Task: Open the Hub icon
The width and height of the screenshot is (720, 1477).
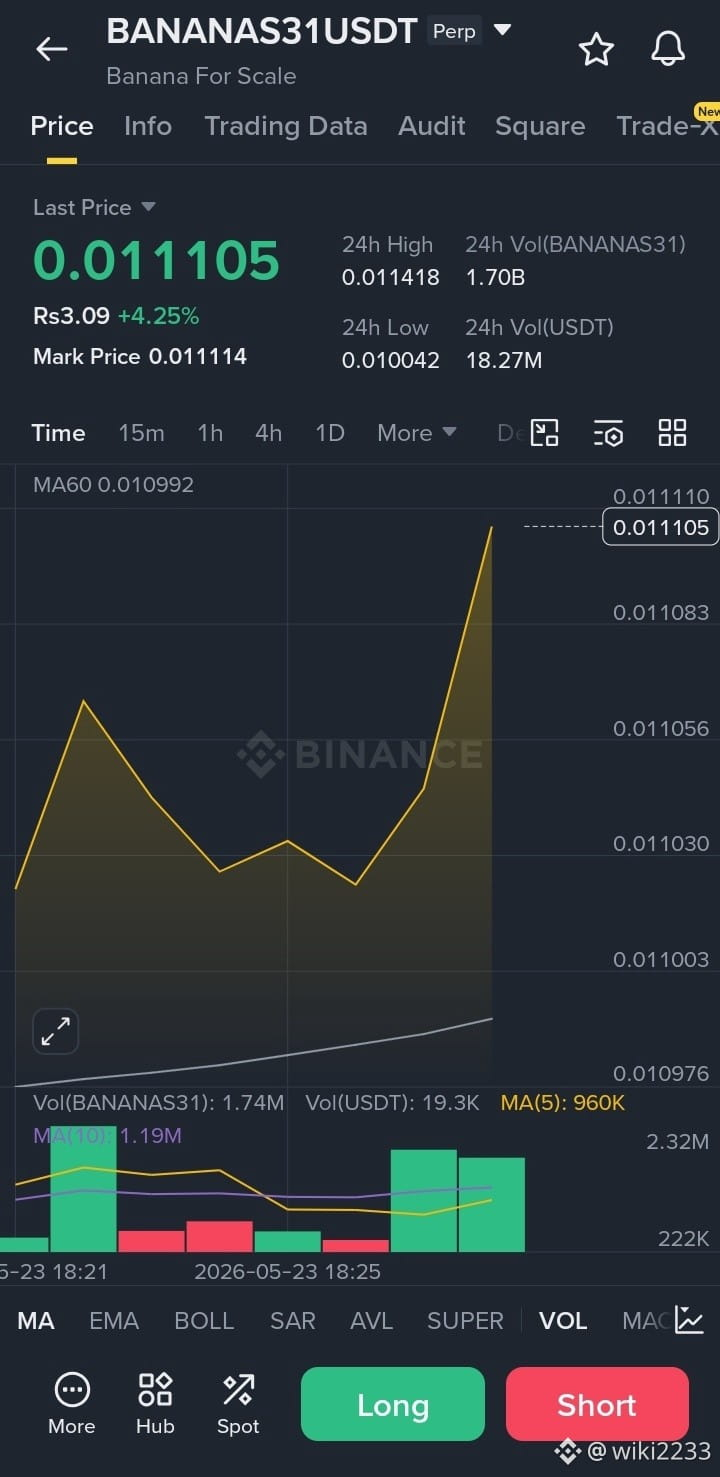Action: pyautogui.click(x=155, y=1404)
